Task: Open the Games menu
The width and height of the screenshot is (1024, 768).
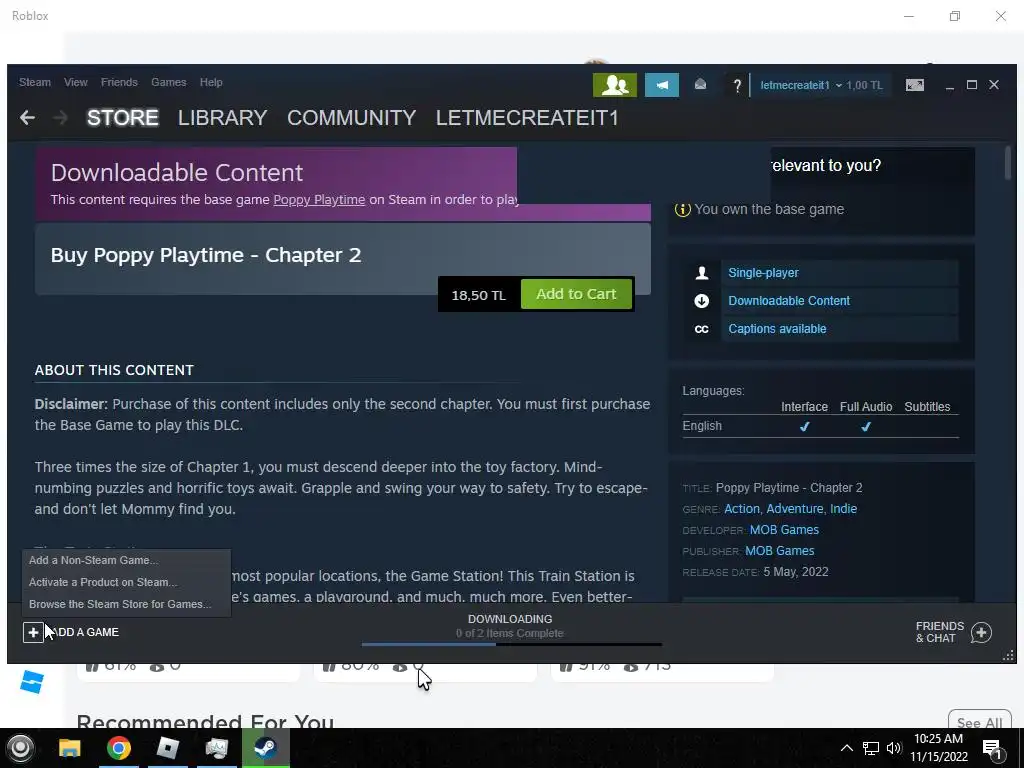Action: [168, 82]
